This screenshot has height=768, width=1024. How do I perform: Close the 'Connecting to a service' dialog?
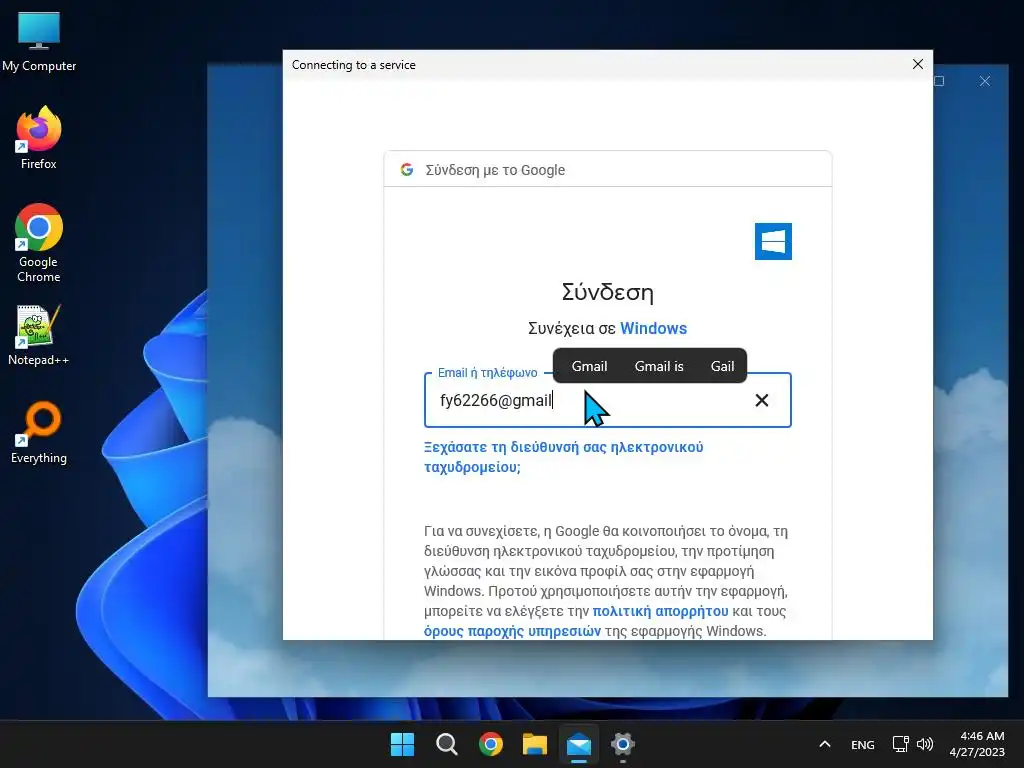point(918,64)
